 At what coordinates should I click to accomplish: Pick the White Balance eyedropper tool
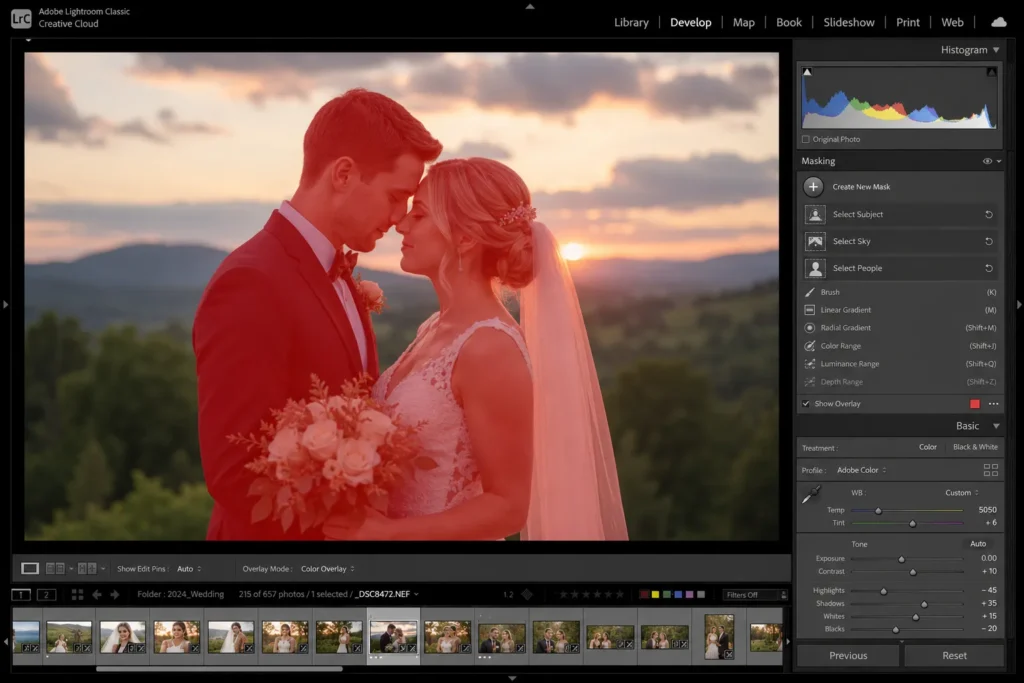pos(811,495)
